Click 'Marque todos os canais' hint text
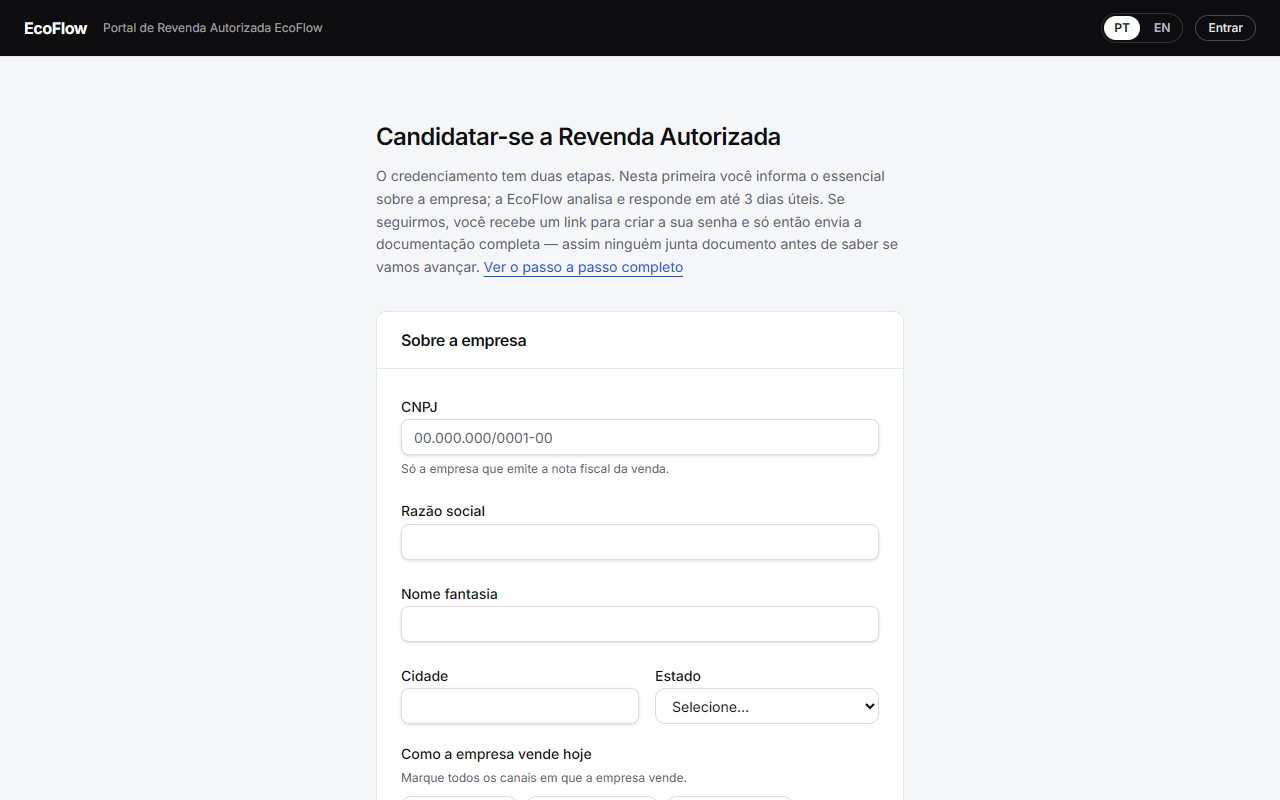This screenshot has height=800, width=1280. tap(544, 778)
